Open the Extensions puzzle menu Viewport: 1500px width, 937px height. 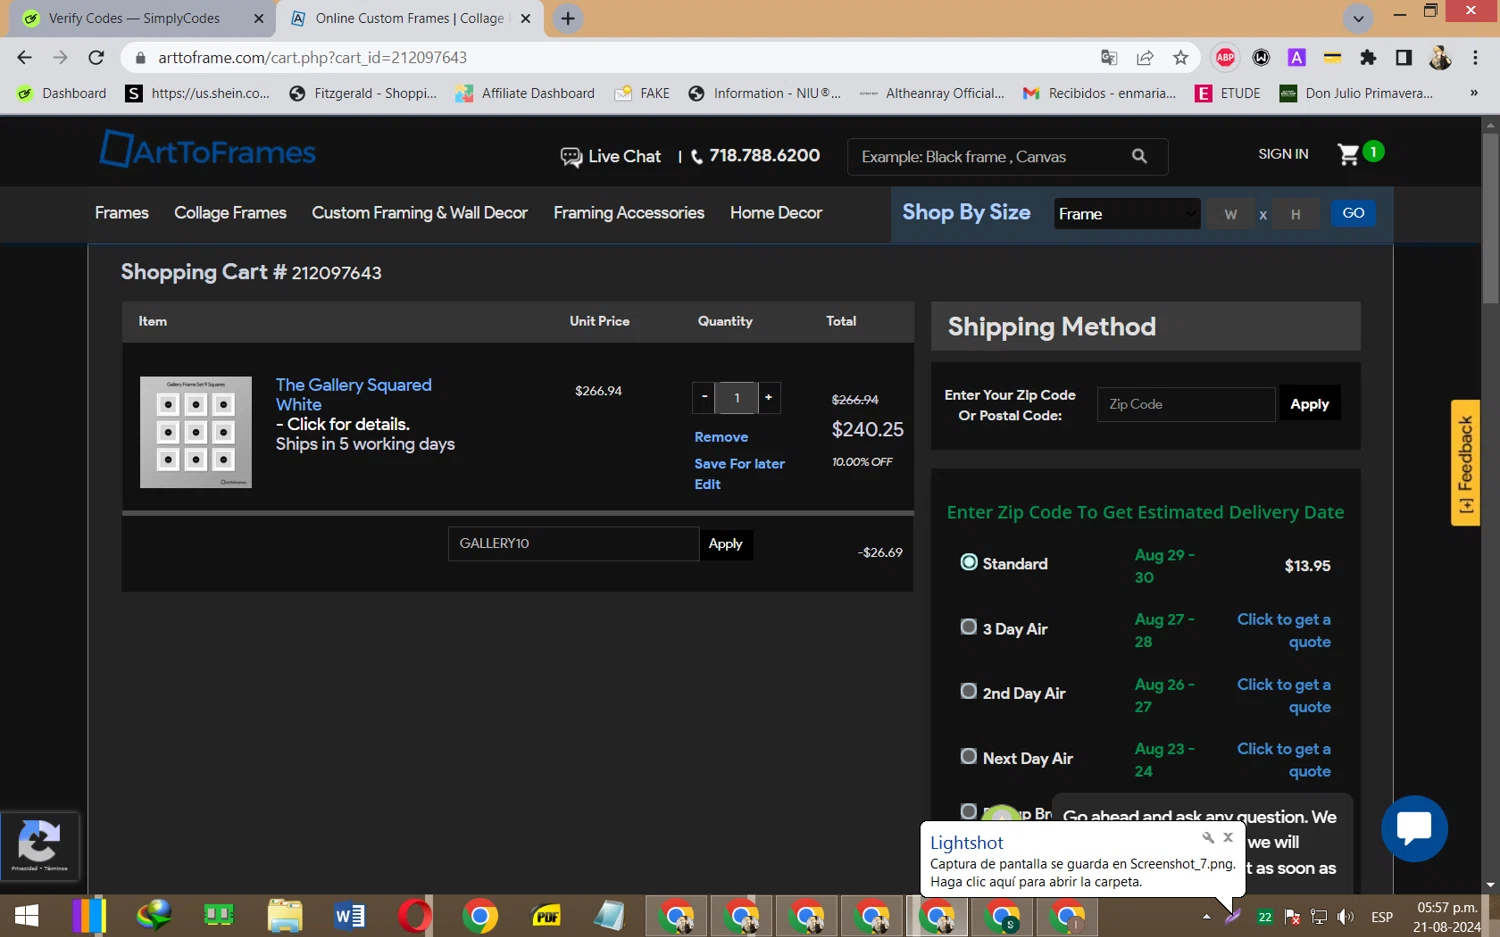point(1368,58)
